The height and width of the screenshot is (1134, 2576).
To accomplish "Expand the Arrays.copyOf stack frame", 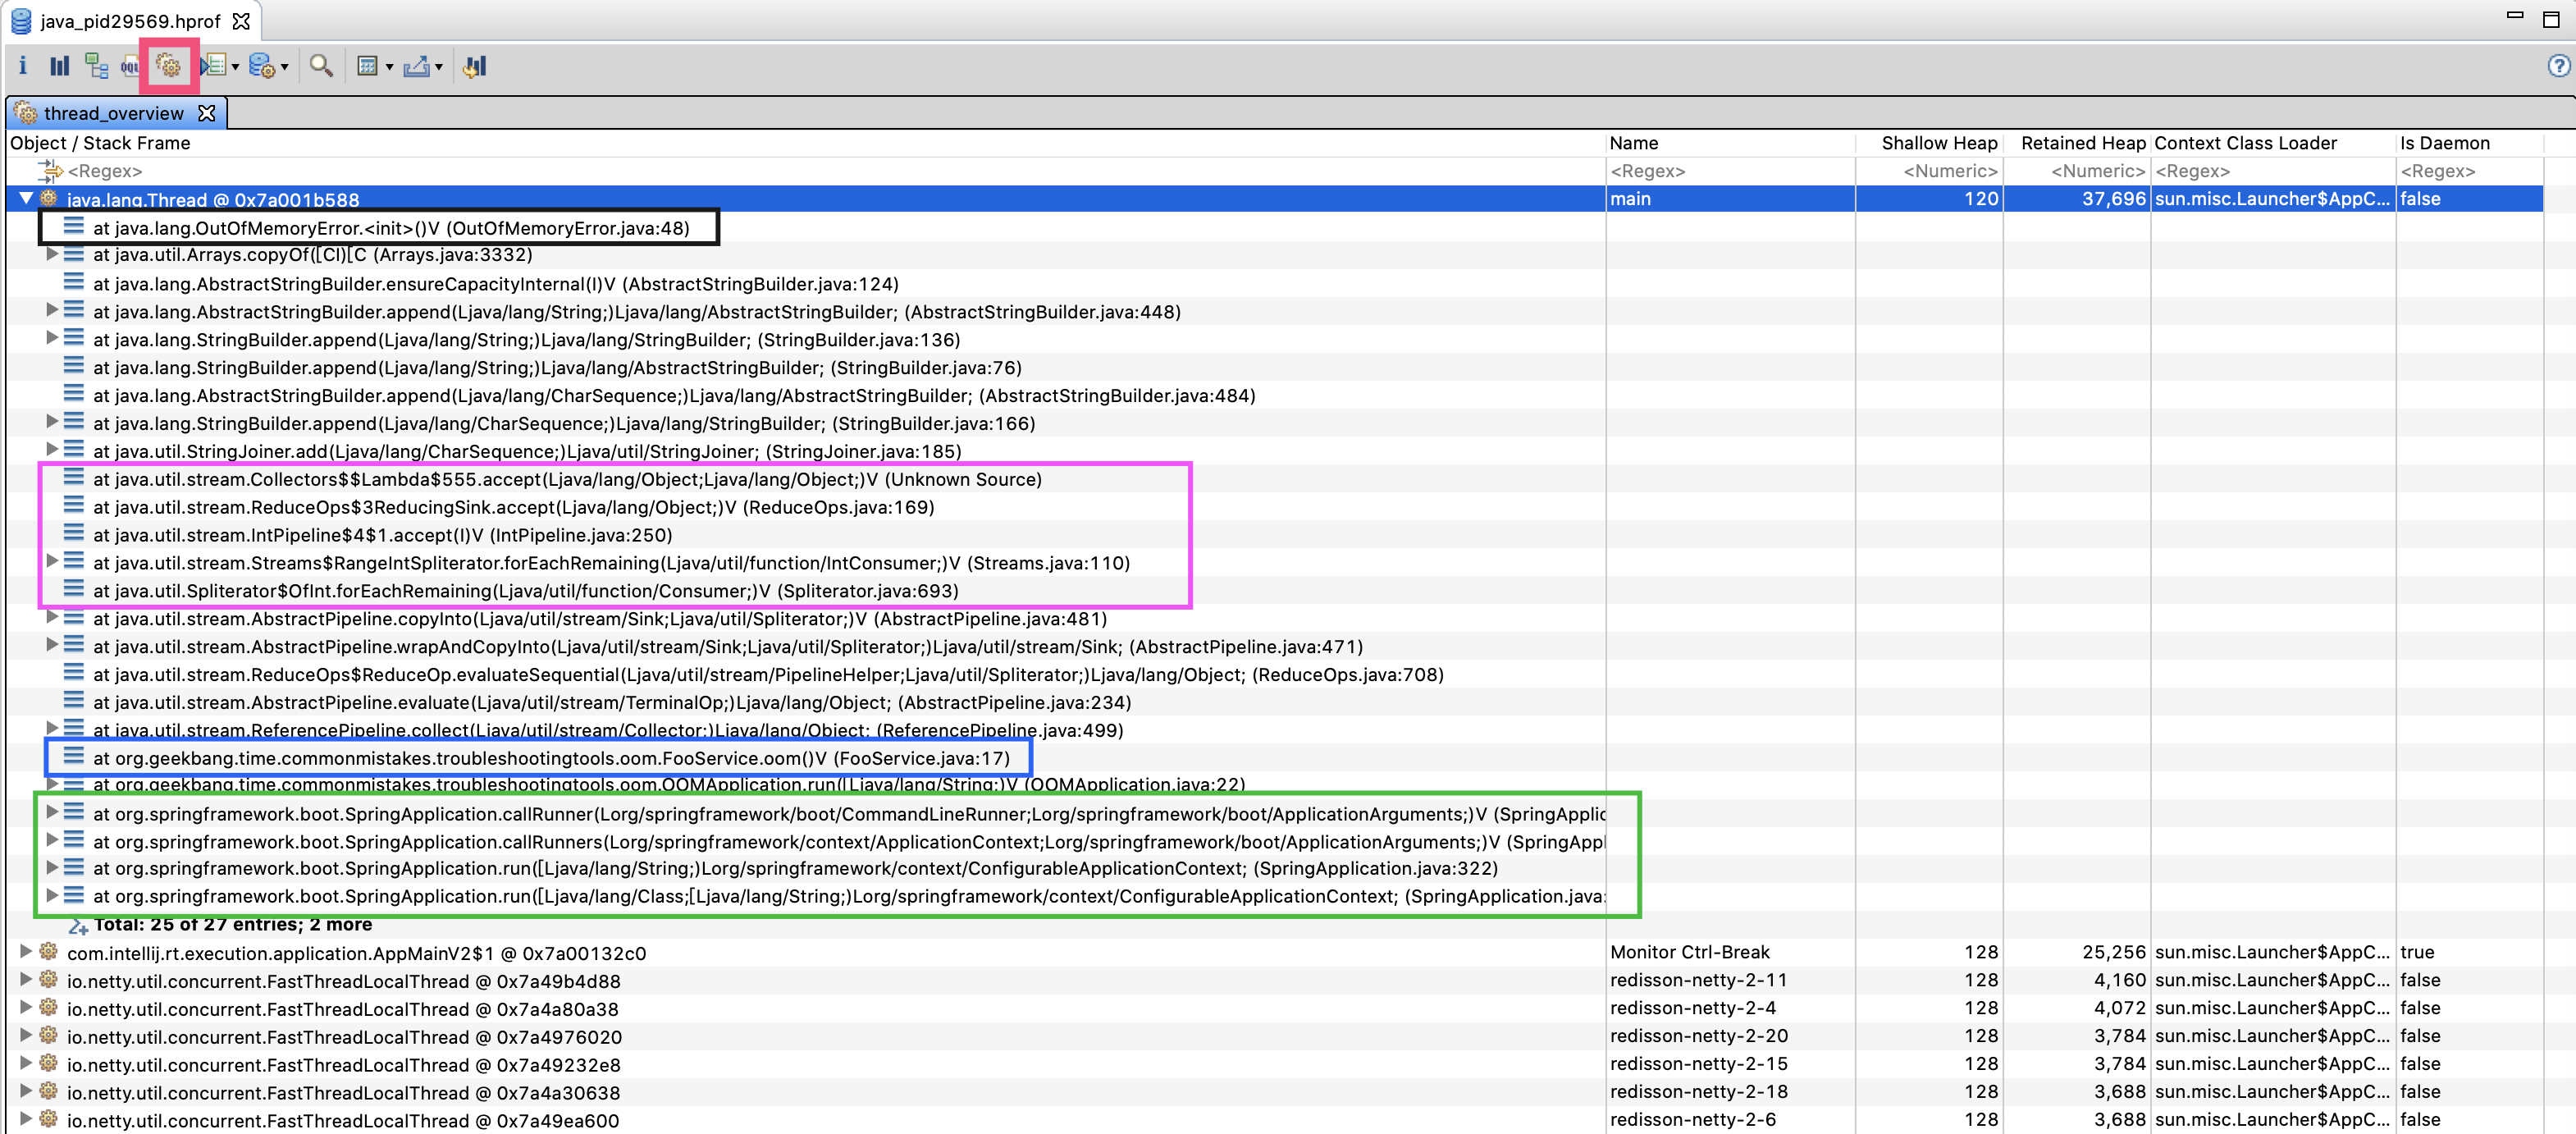I will tap(52, 255).
